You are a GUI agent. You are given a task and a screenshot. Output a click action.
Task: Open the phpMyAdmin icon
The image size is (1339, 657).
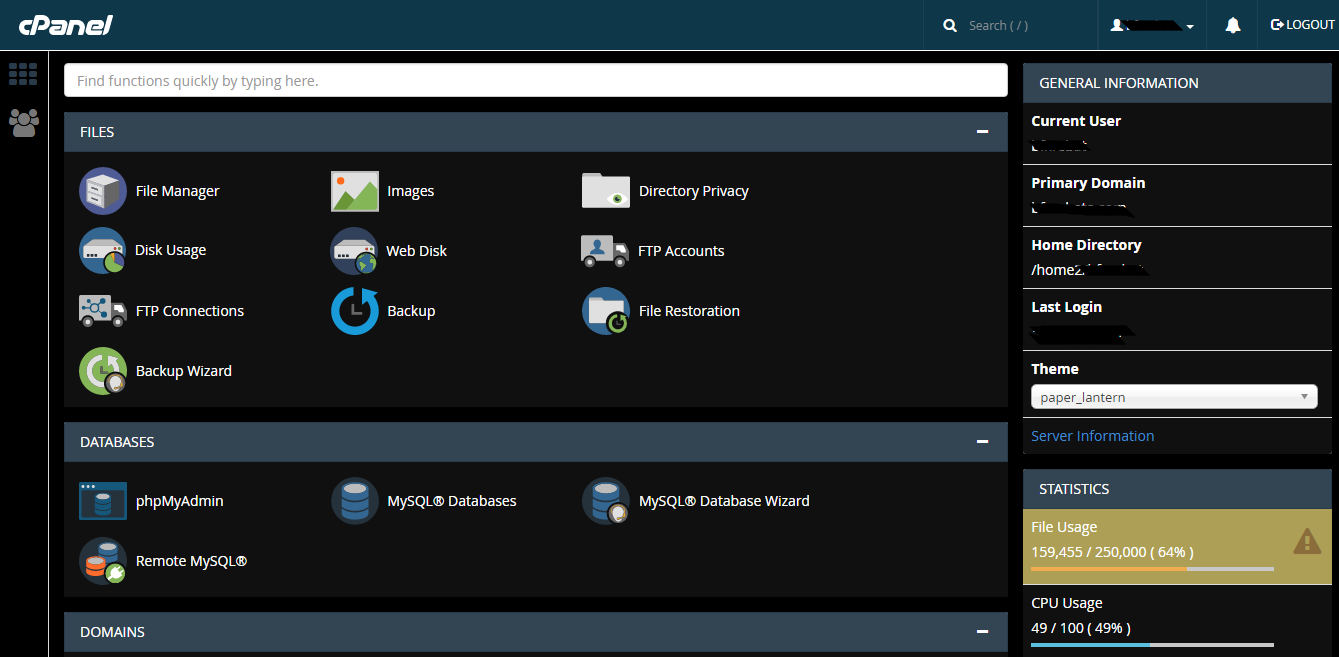pyautogui.click(x=103, y=501)
